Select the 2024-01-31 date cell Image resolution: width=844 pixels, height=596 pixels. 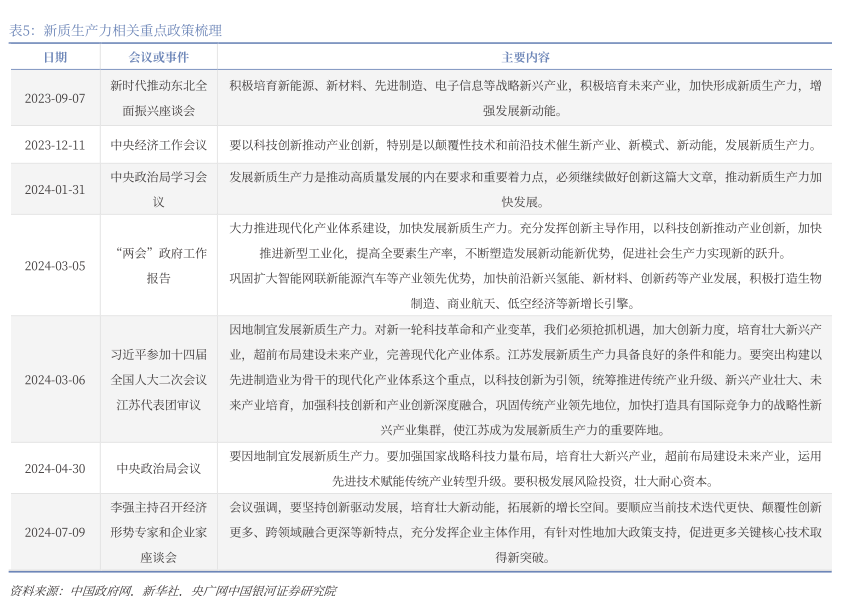tap(55, 189)
